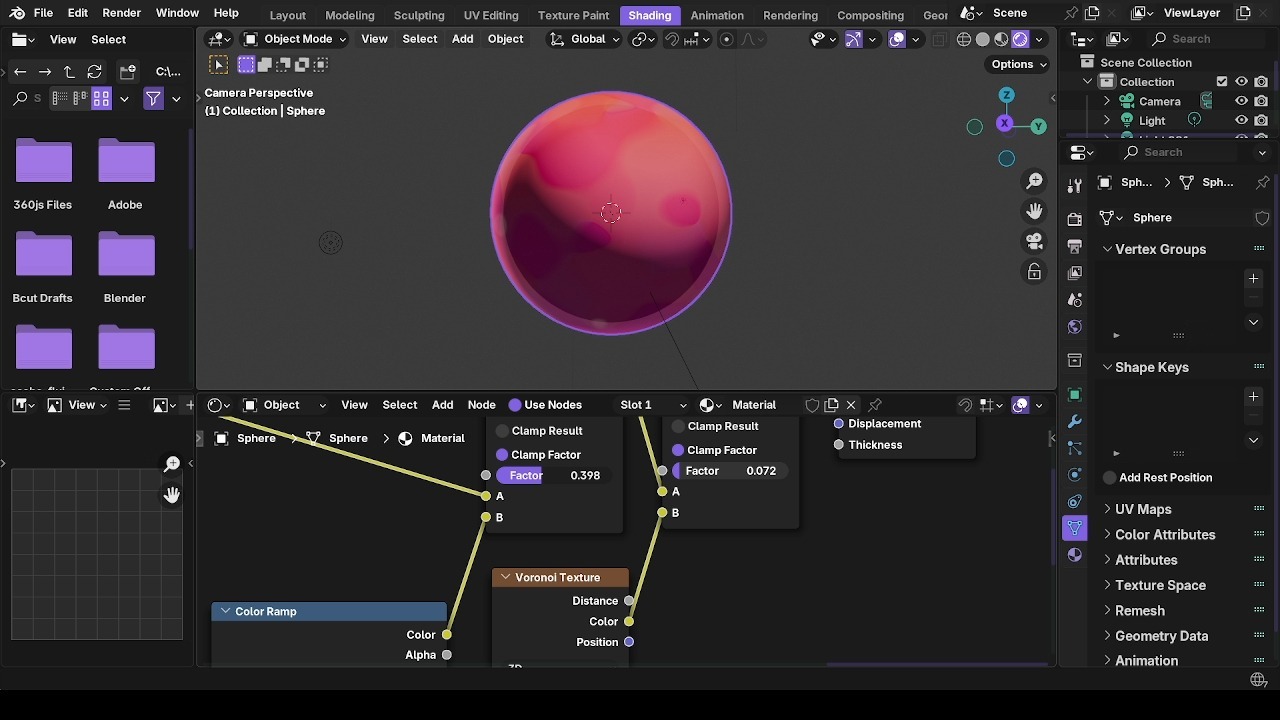Image resolution: width=1280 pixels, height=720 pixels.
Task: Open the World properties tab
Action: tap(1075, 327)
